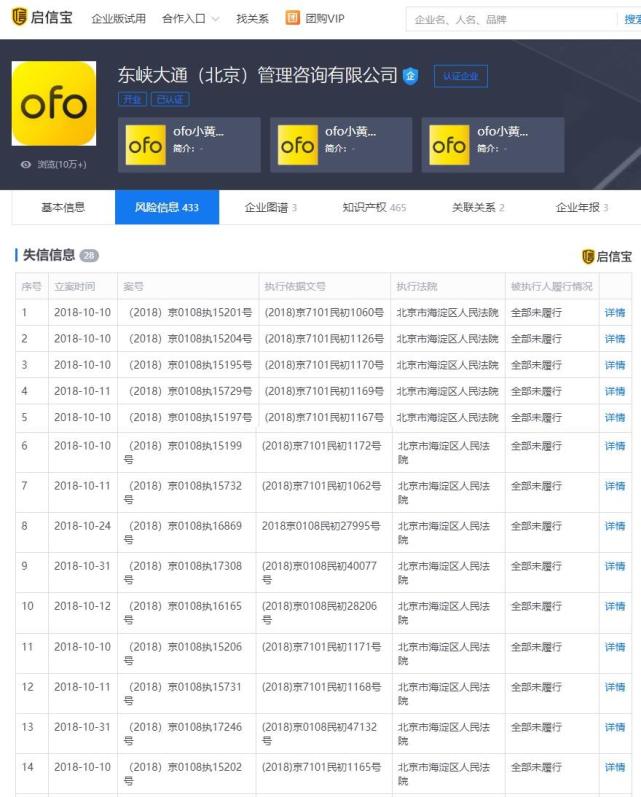Viewport: 641px width, 797px height.
Task: Open 详情 for case 京0108执15199号
Action: (615, 446)
